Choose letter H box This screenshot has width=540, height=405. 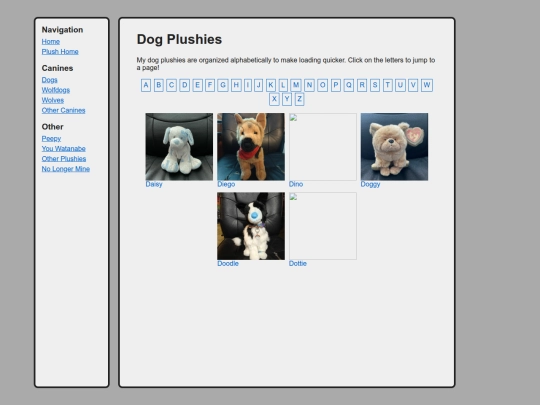[236, 85]
